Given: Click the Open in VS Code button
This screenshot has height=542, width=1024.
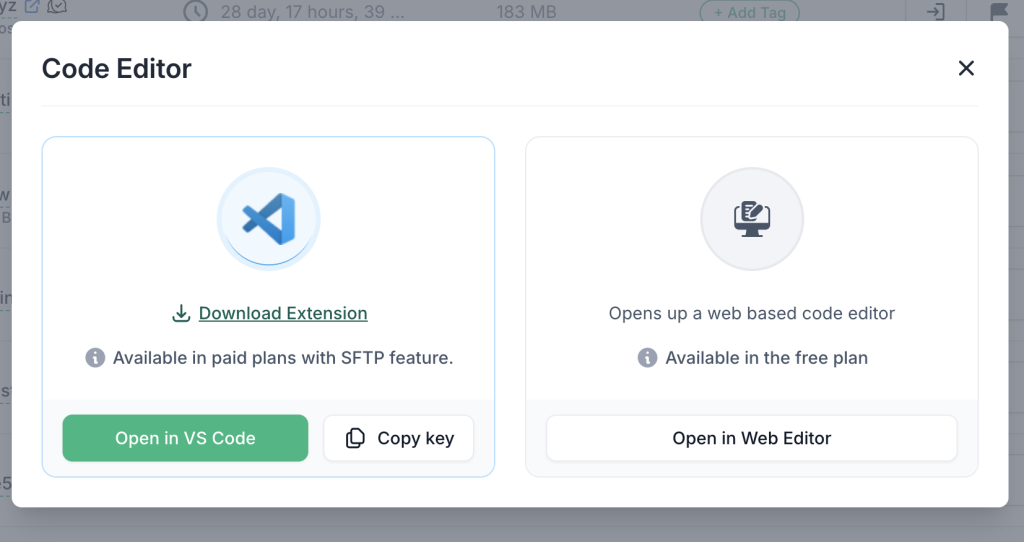Looking at the screenshot, I should pos(185,438).
